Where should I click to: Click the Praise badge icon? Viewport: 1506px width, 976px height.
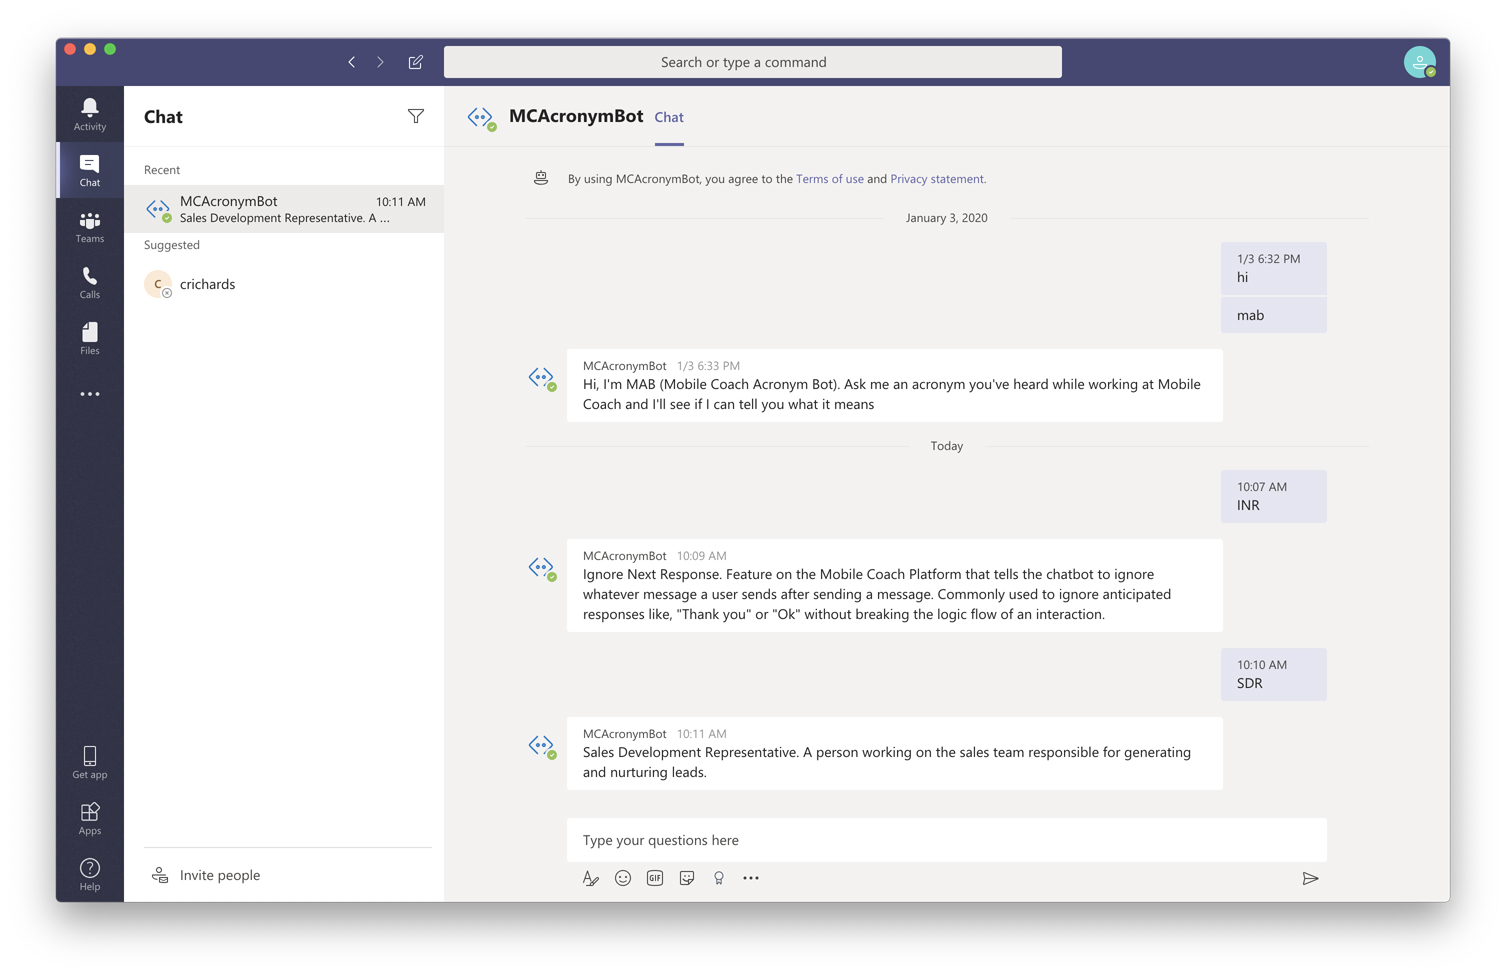pos(719,878)
